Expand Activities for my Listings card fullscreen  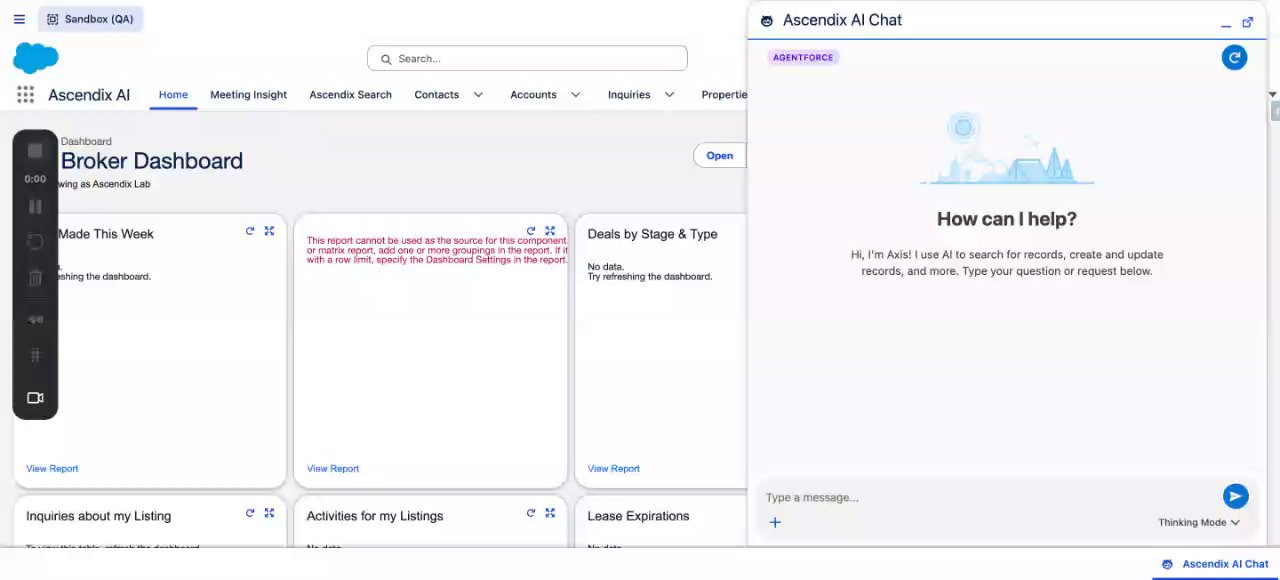coord(550,513)
